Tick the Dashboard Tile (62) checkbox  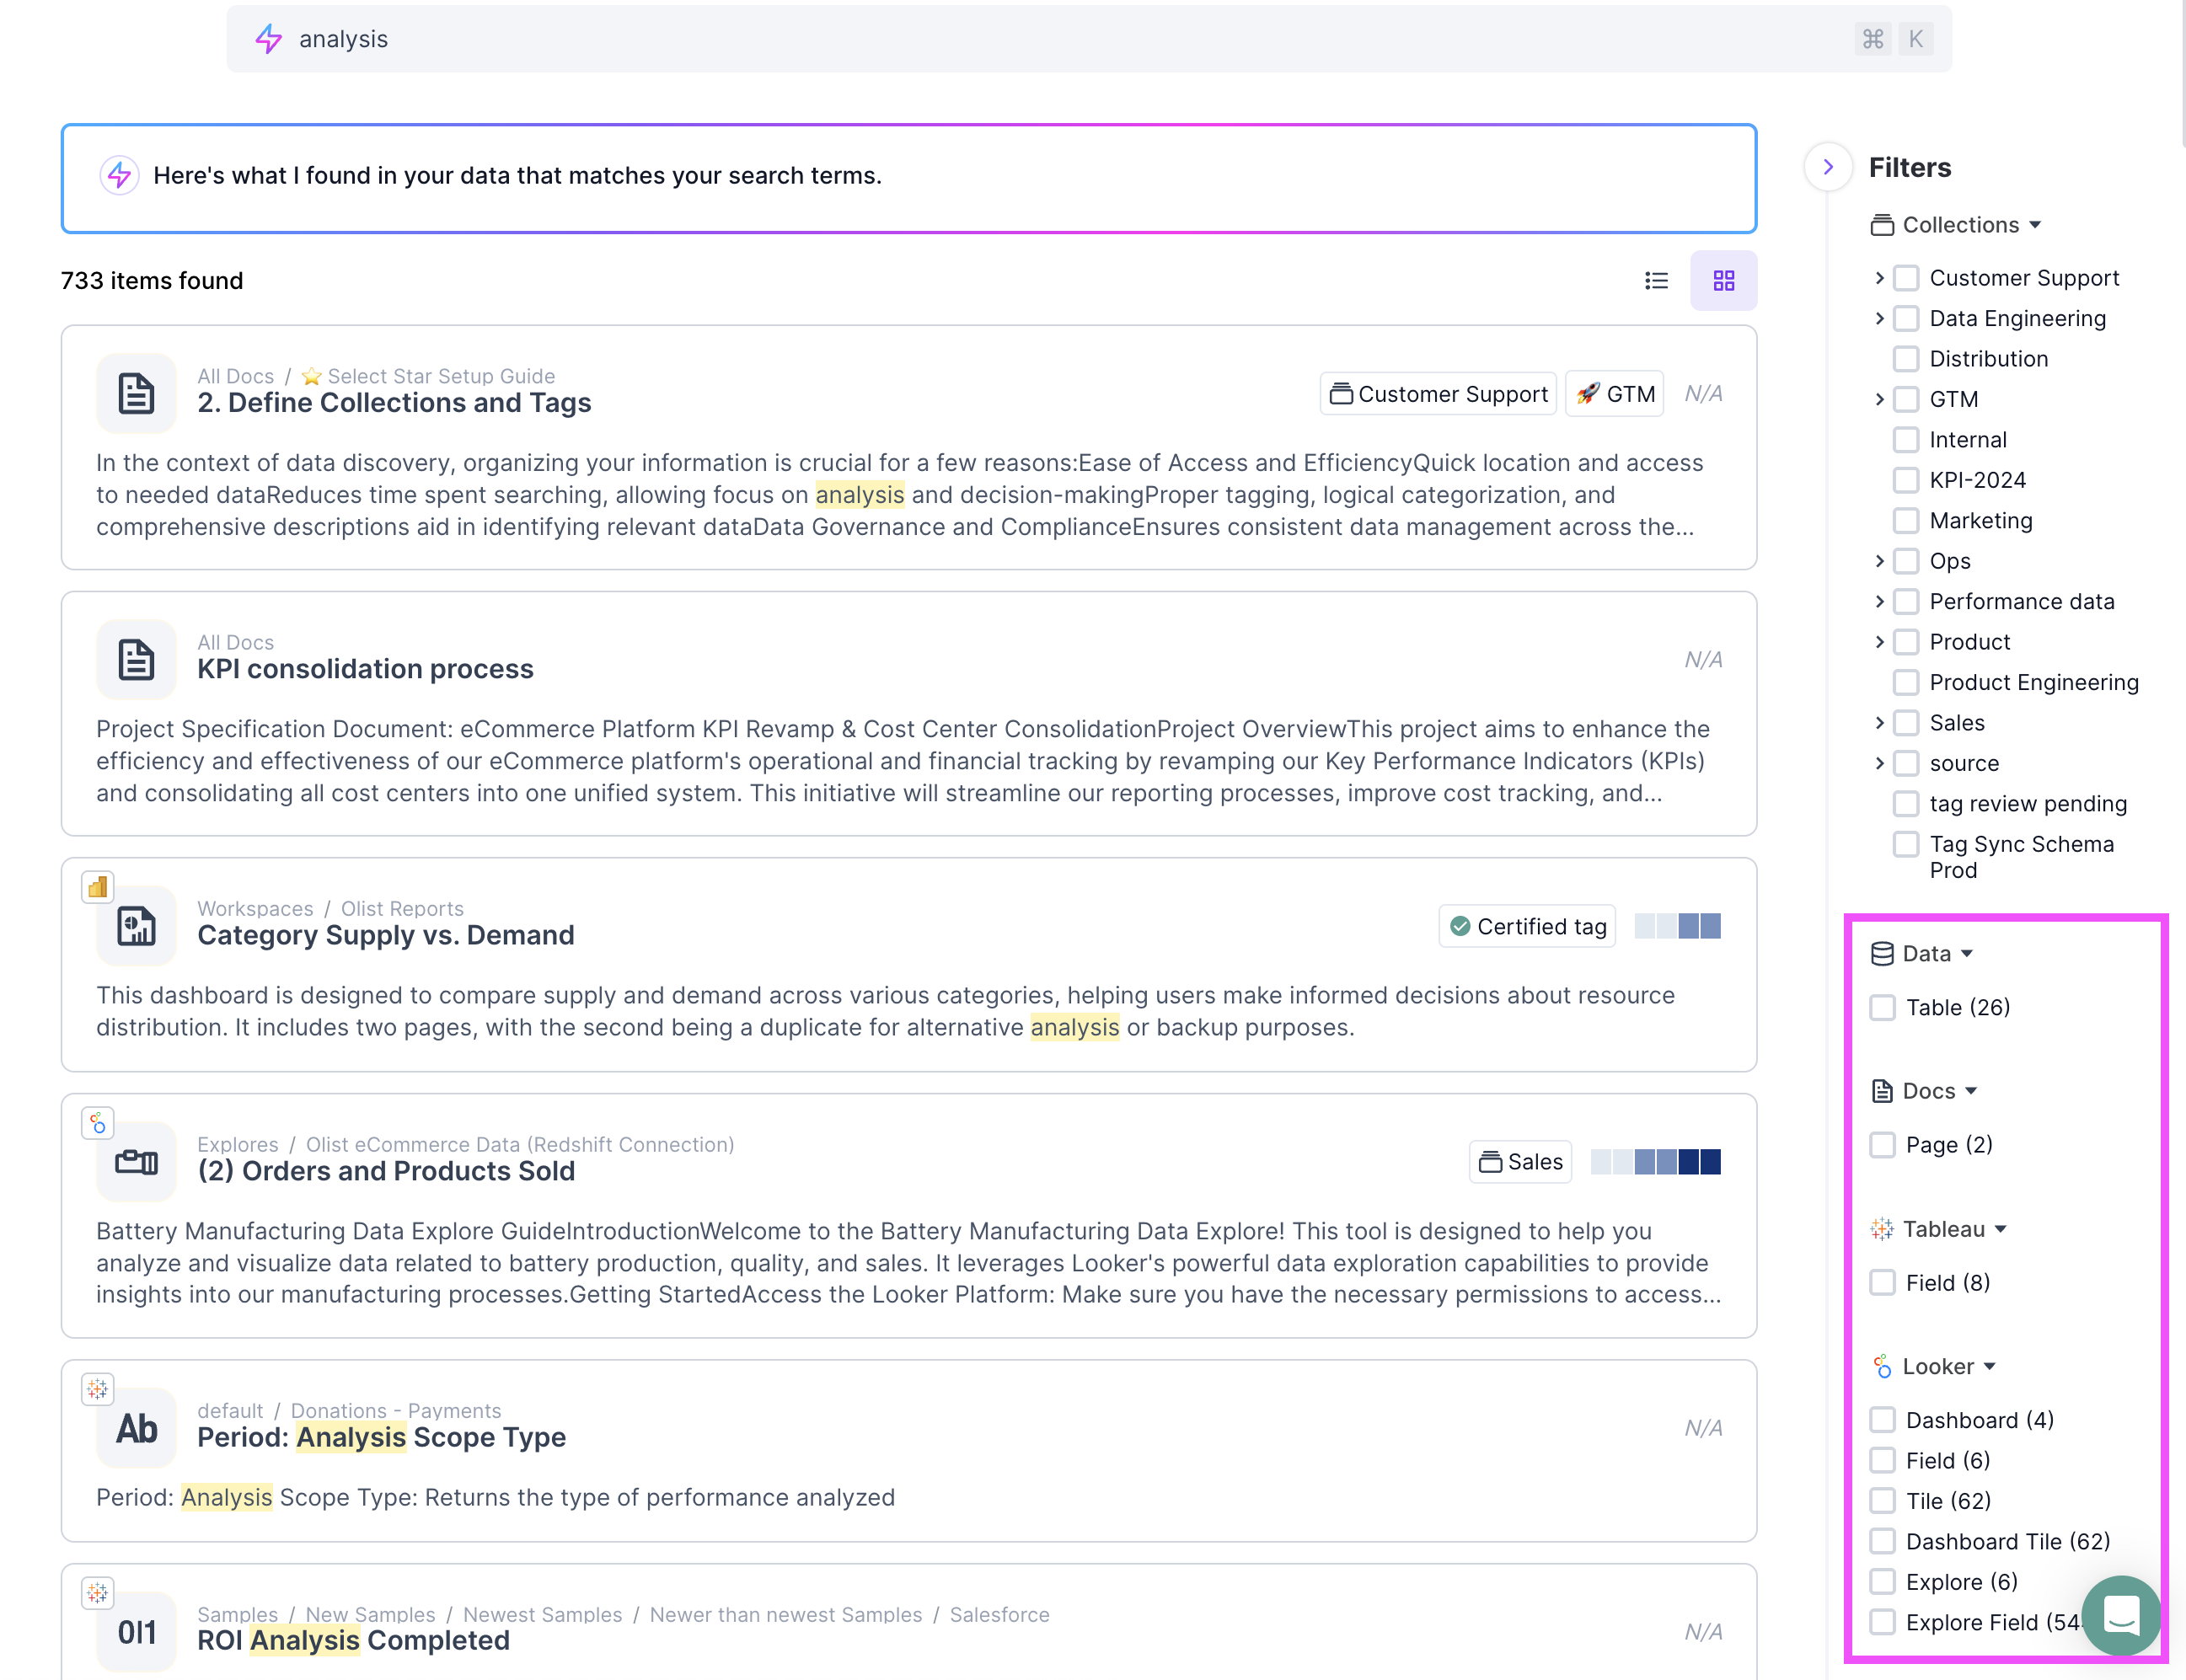1882,1541
